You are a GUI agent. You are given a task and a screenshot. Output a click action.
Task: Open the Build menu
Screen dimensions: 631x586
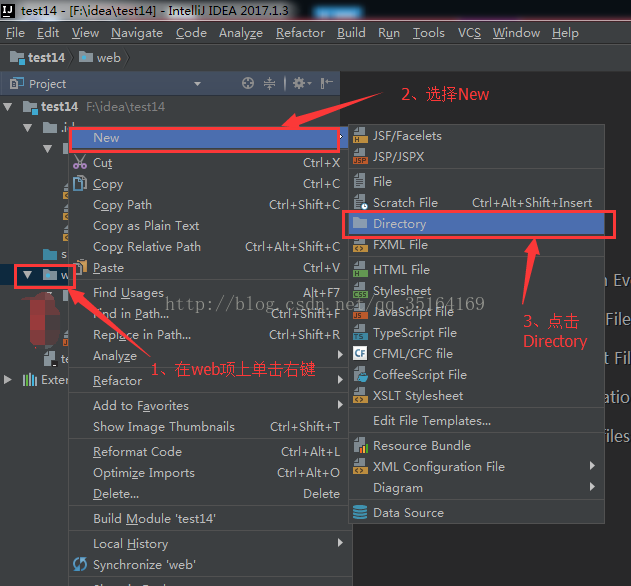351,33
